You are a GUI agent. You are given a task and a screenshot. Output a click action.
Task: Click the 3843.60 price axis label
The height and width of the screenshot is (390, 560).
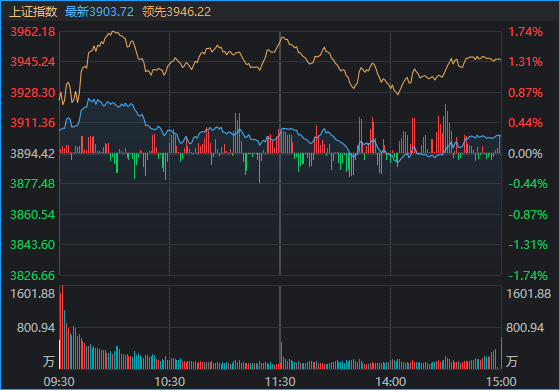click(x=33, y=245)
